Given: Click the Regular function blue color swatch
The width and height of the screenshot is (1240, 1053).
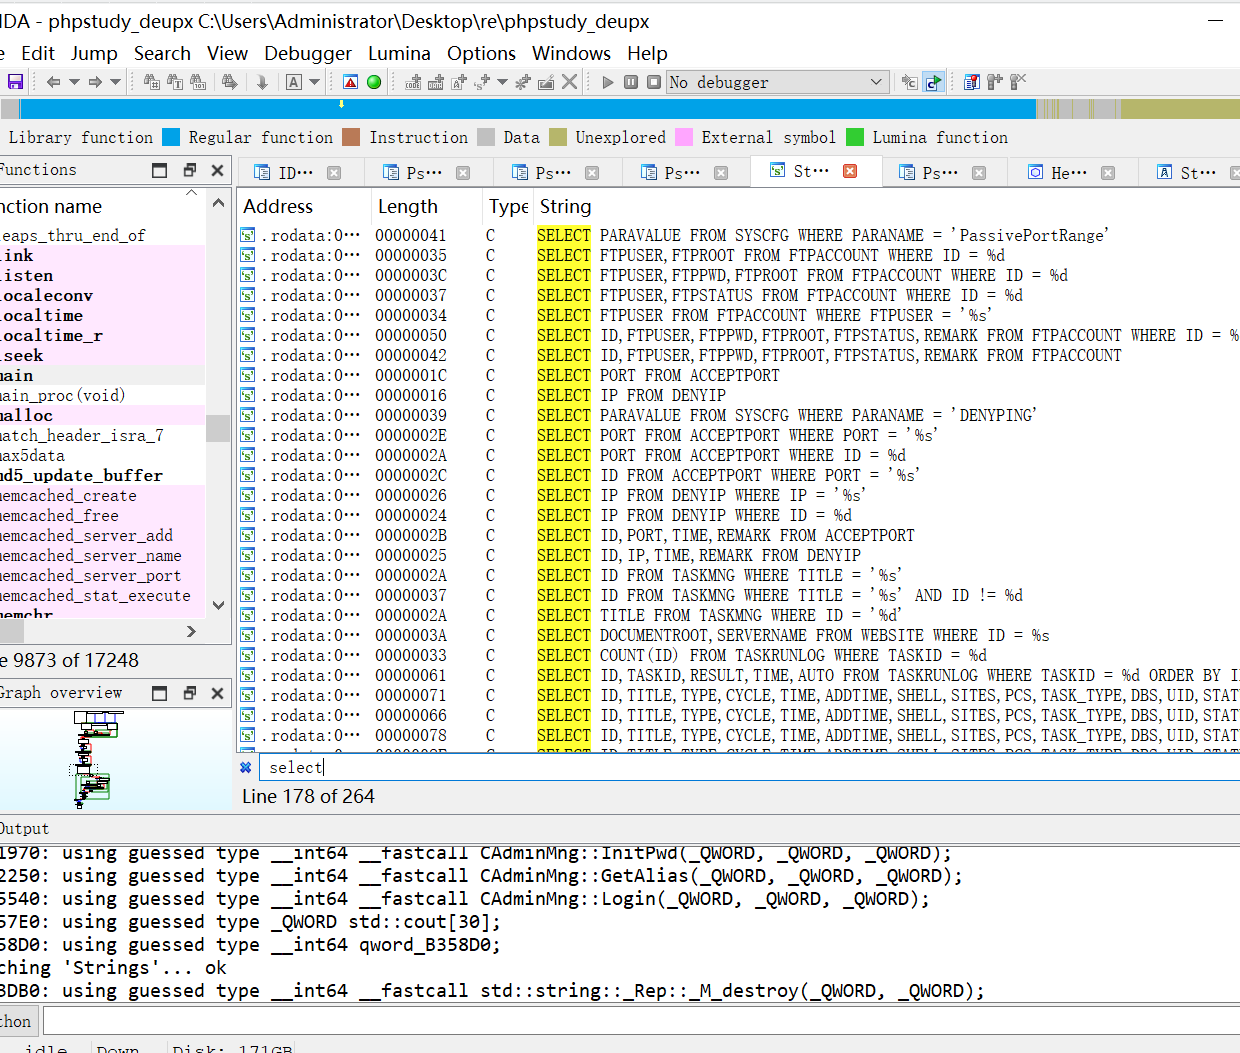Looking at the screenshot, I should pyautogui.click(x=171, y=137).
